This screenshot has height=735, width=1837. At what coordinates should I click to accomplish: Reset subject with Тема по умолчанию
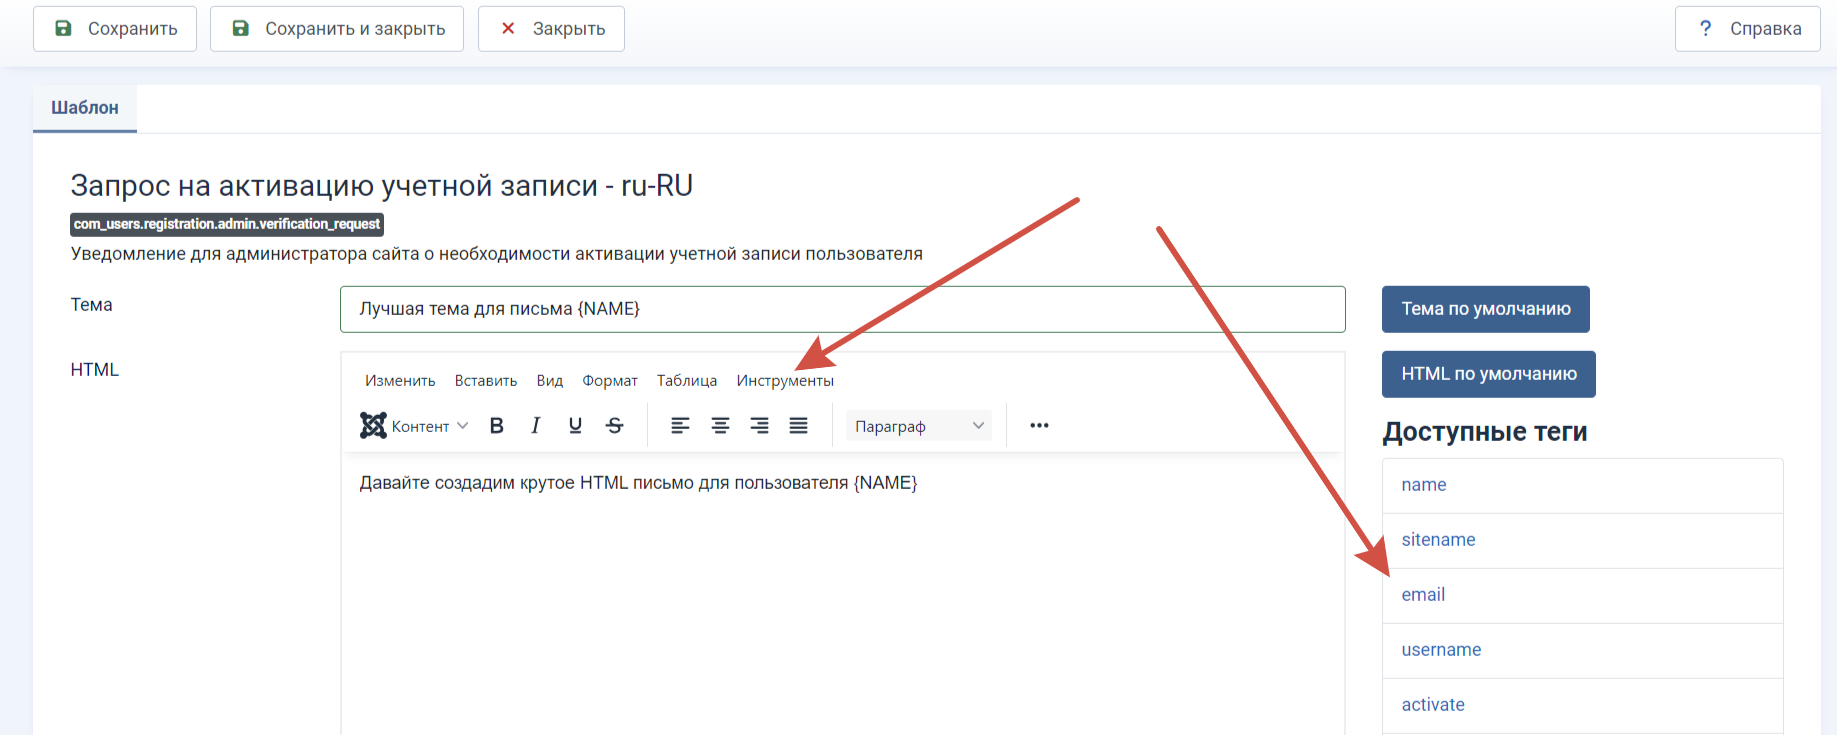pos(1486,309)
